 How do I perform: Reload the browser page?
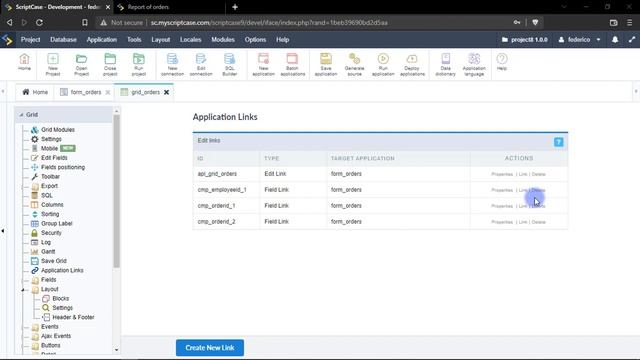[x=39, y=22]
